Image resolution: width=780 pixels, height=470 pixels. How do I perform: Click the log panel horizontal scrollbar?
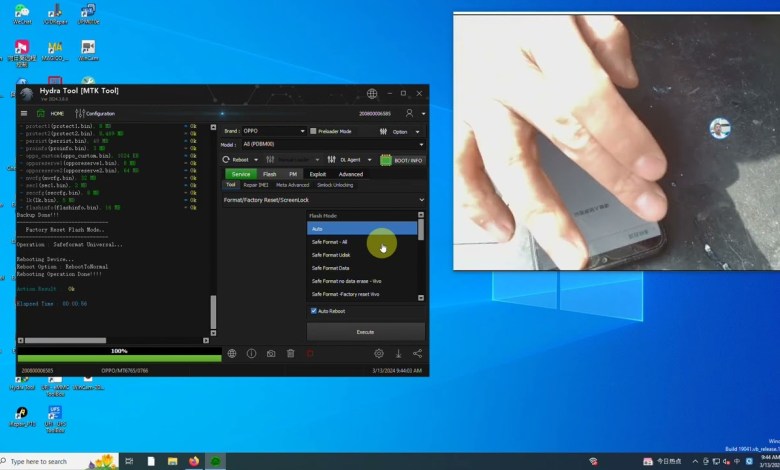pyautogui.click(x=65, y=341)
